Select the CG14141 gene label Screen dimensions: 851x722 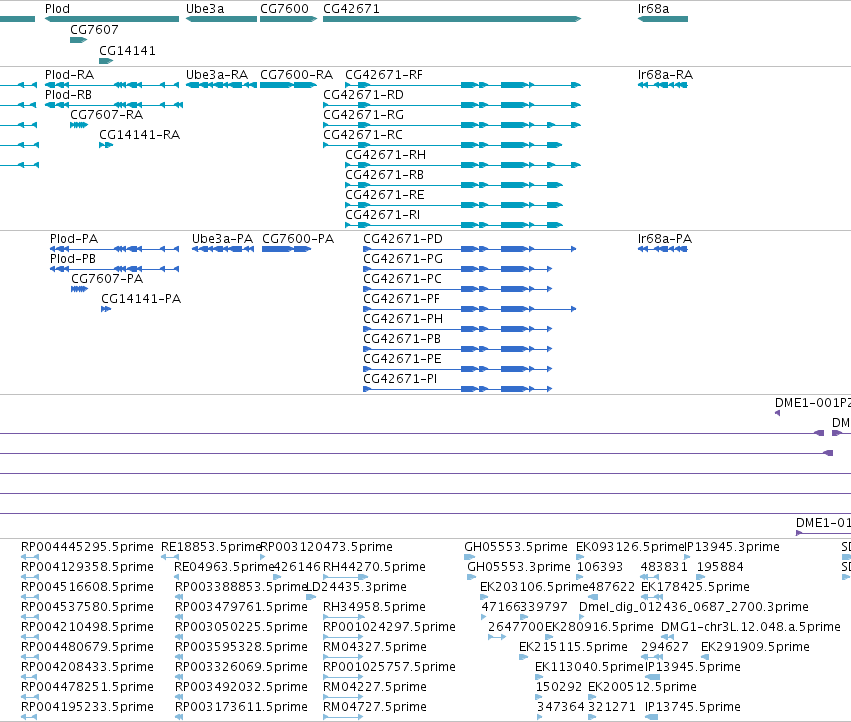pos(127,51)
